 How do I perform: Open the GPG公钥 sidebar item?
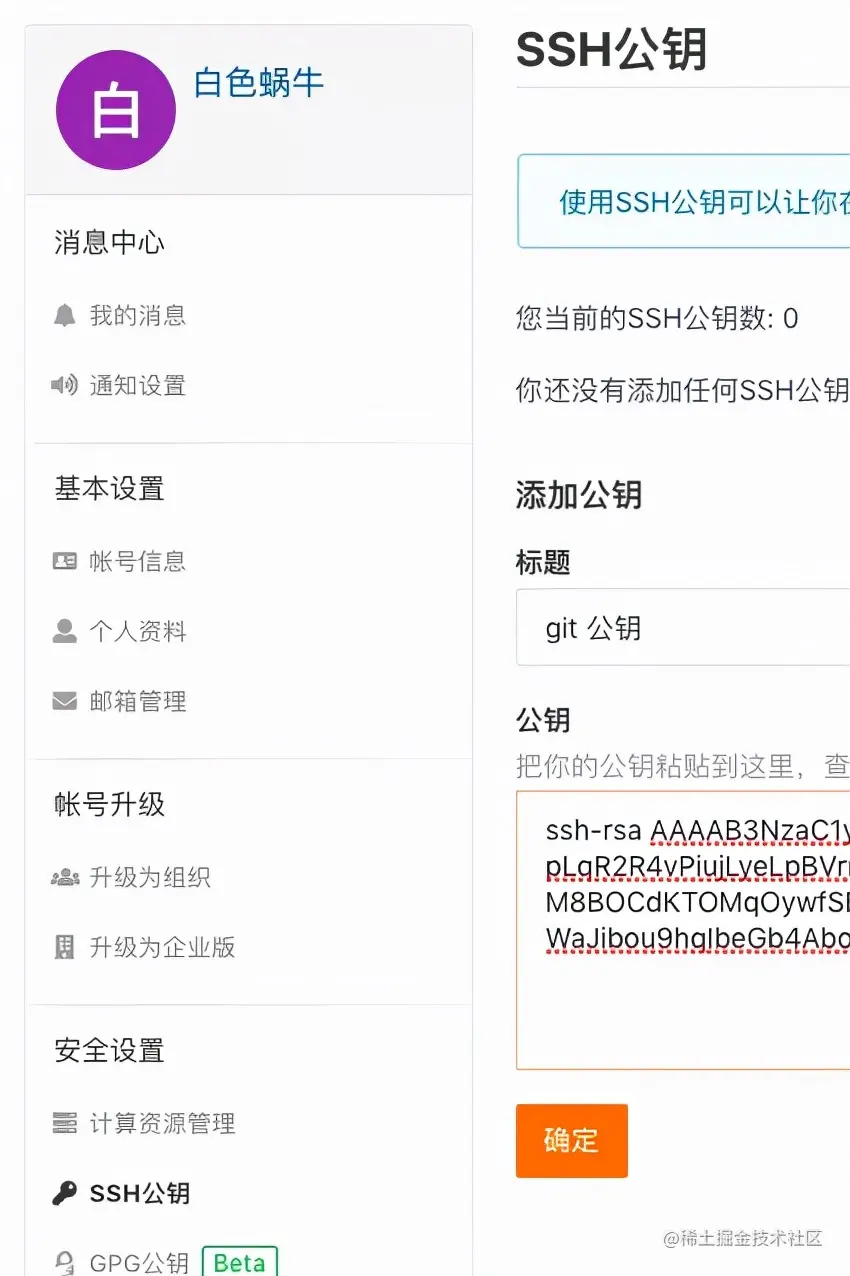click(x=140, y=1263)
